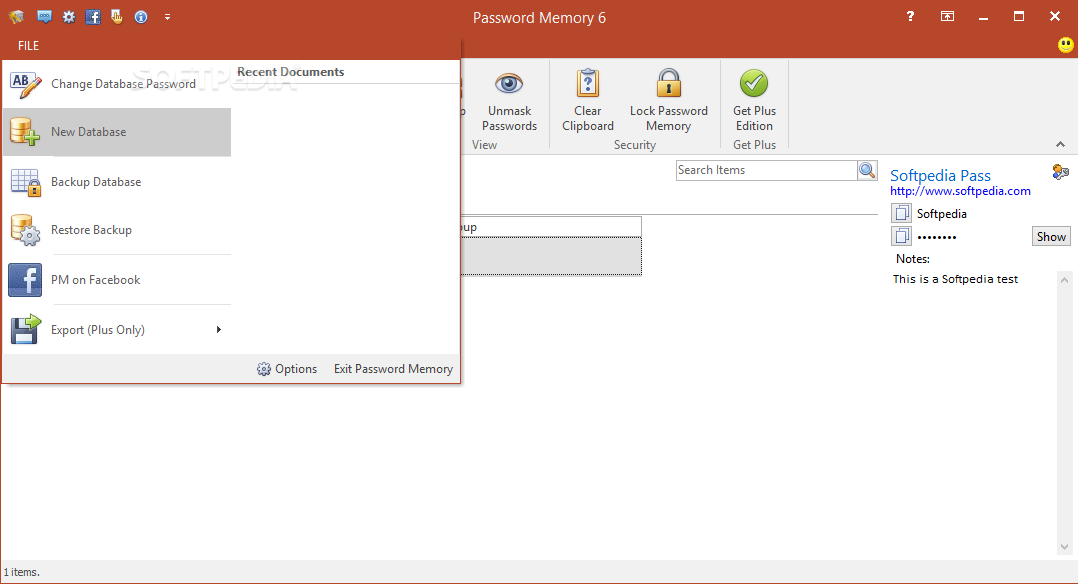This screenshot has height=584, width=1078.
Task: Click the Recent Documents header
Action: click(290, 72)
